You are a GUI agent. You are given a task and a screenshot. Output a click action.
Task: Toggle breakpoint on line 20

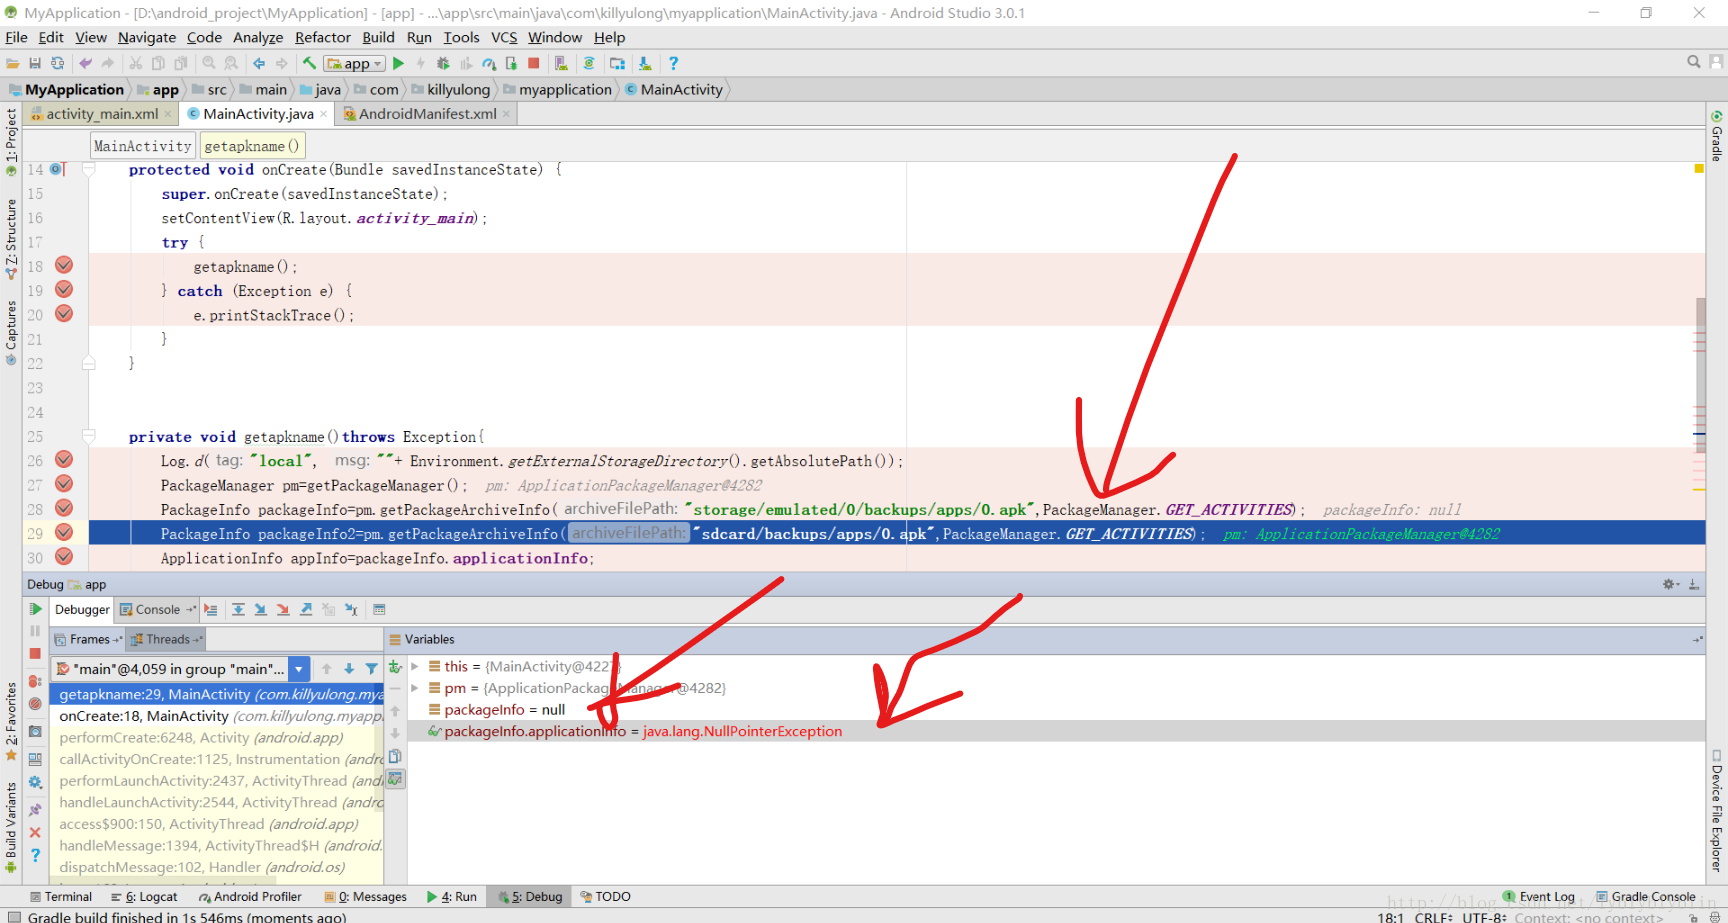tap(64, 313)
